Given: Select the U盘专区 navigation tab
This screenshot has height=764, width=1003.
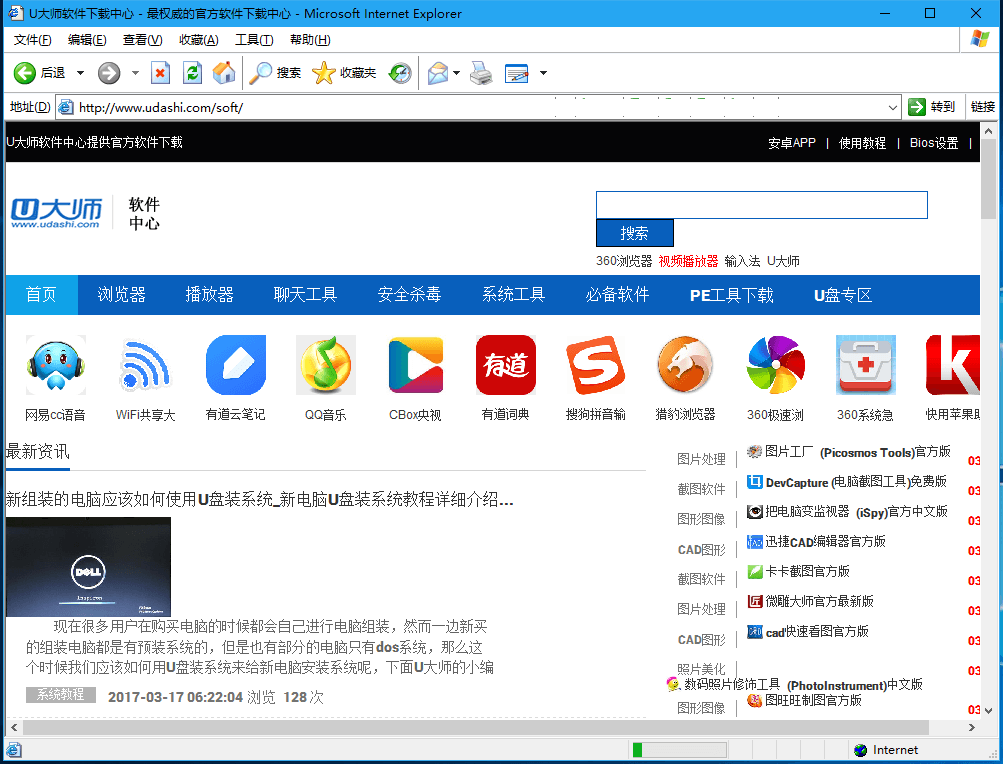Looking at the screenshot, I should coord(842,294).
